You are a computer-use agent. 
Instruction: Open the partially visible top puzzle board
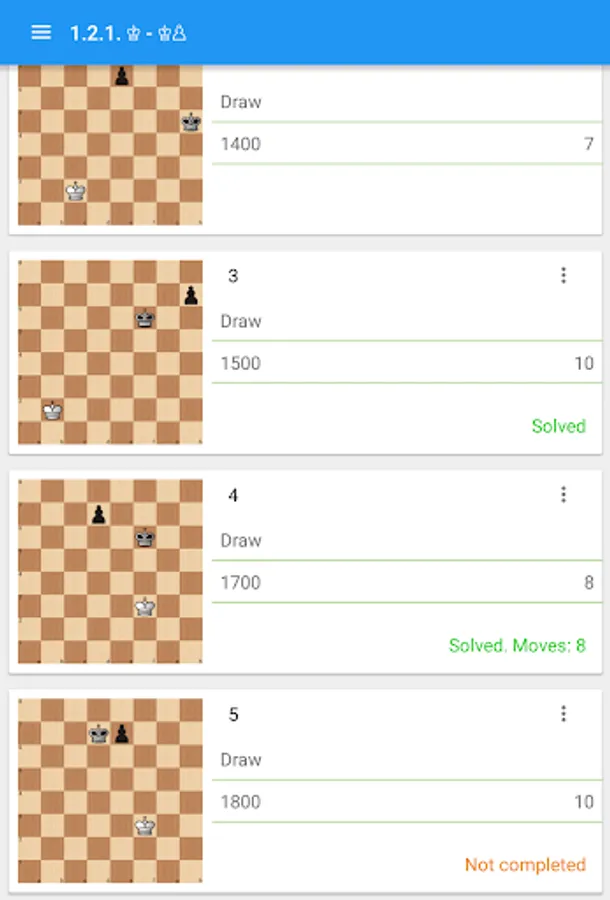click(110, 145)
